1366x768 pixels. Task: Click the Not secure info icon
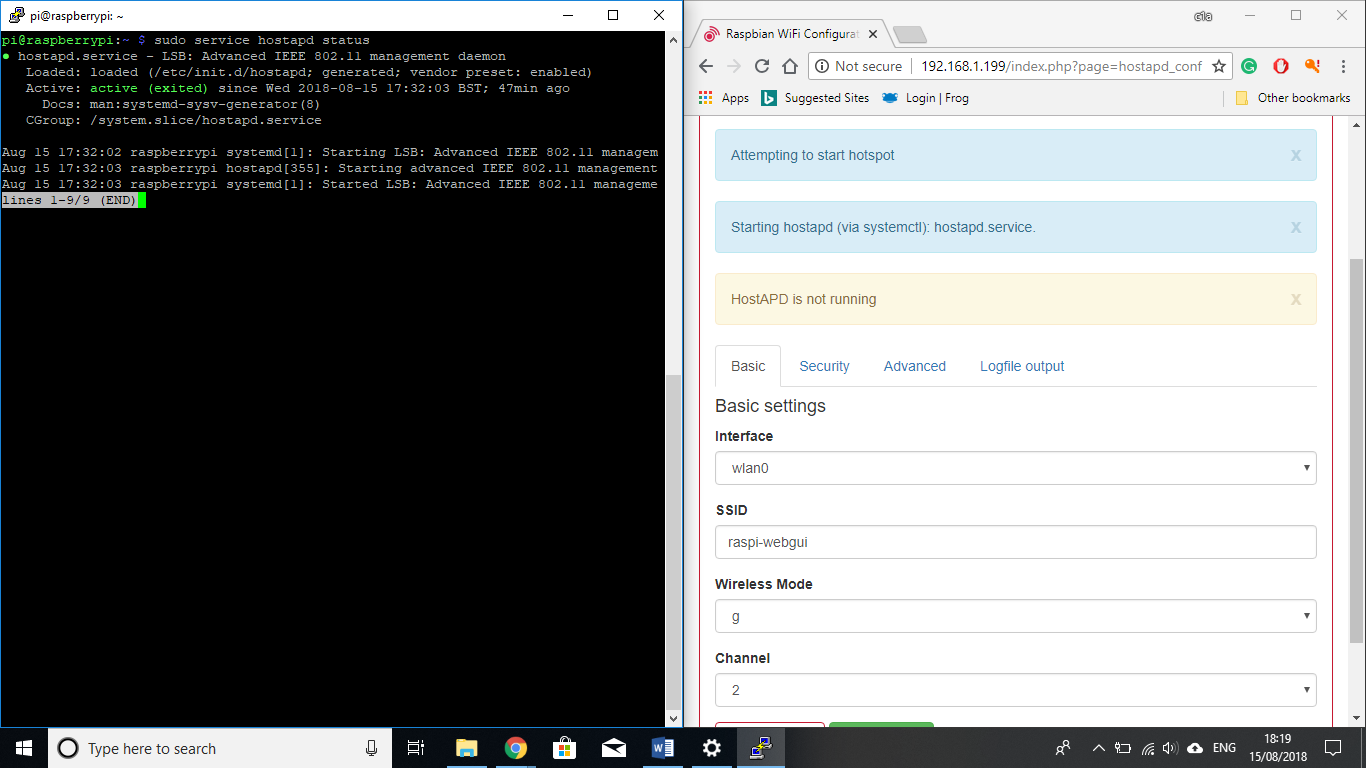(x=823, y=66)
